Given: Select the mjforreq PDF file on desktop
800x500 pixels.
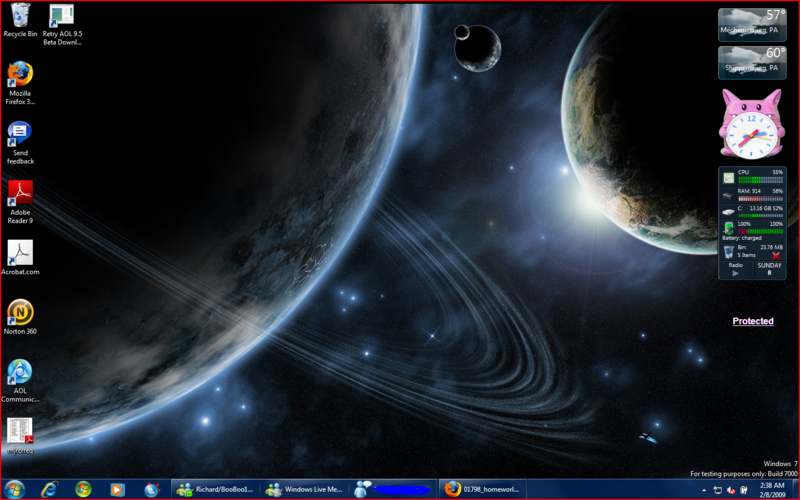Looking at the screenshot, I should [x=20, y=436].
